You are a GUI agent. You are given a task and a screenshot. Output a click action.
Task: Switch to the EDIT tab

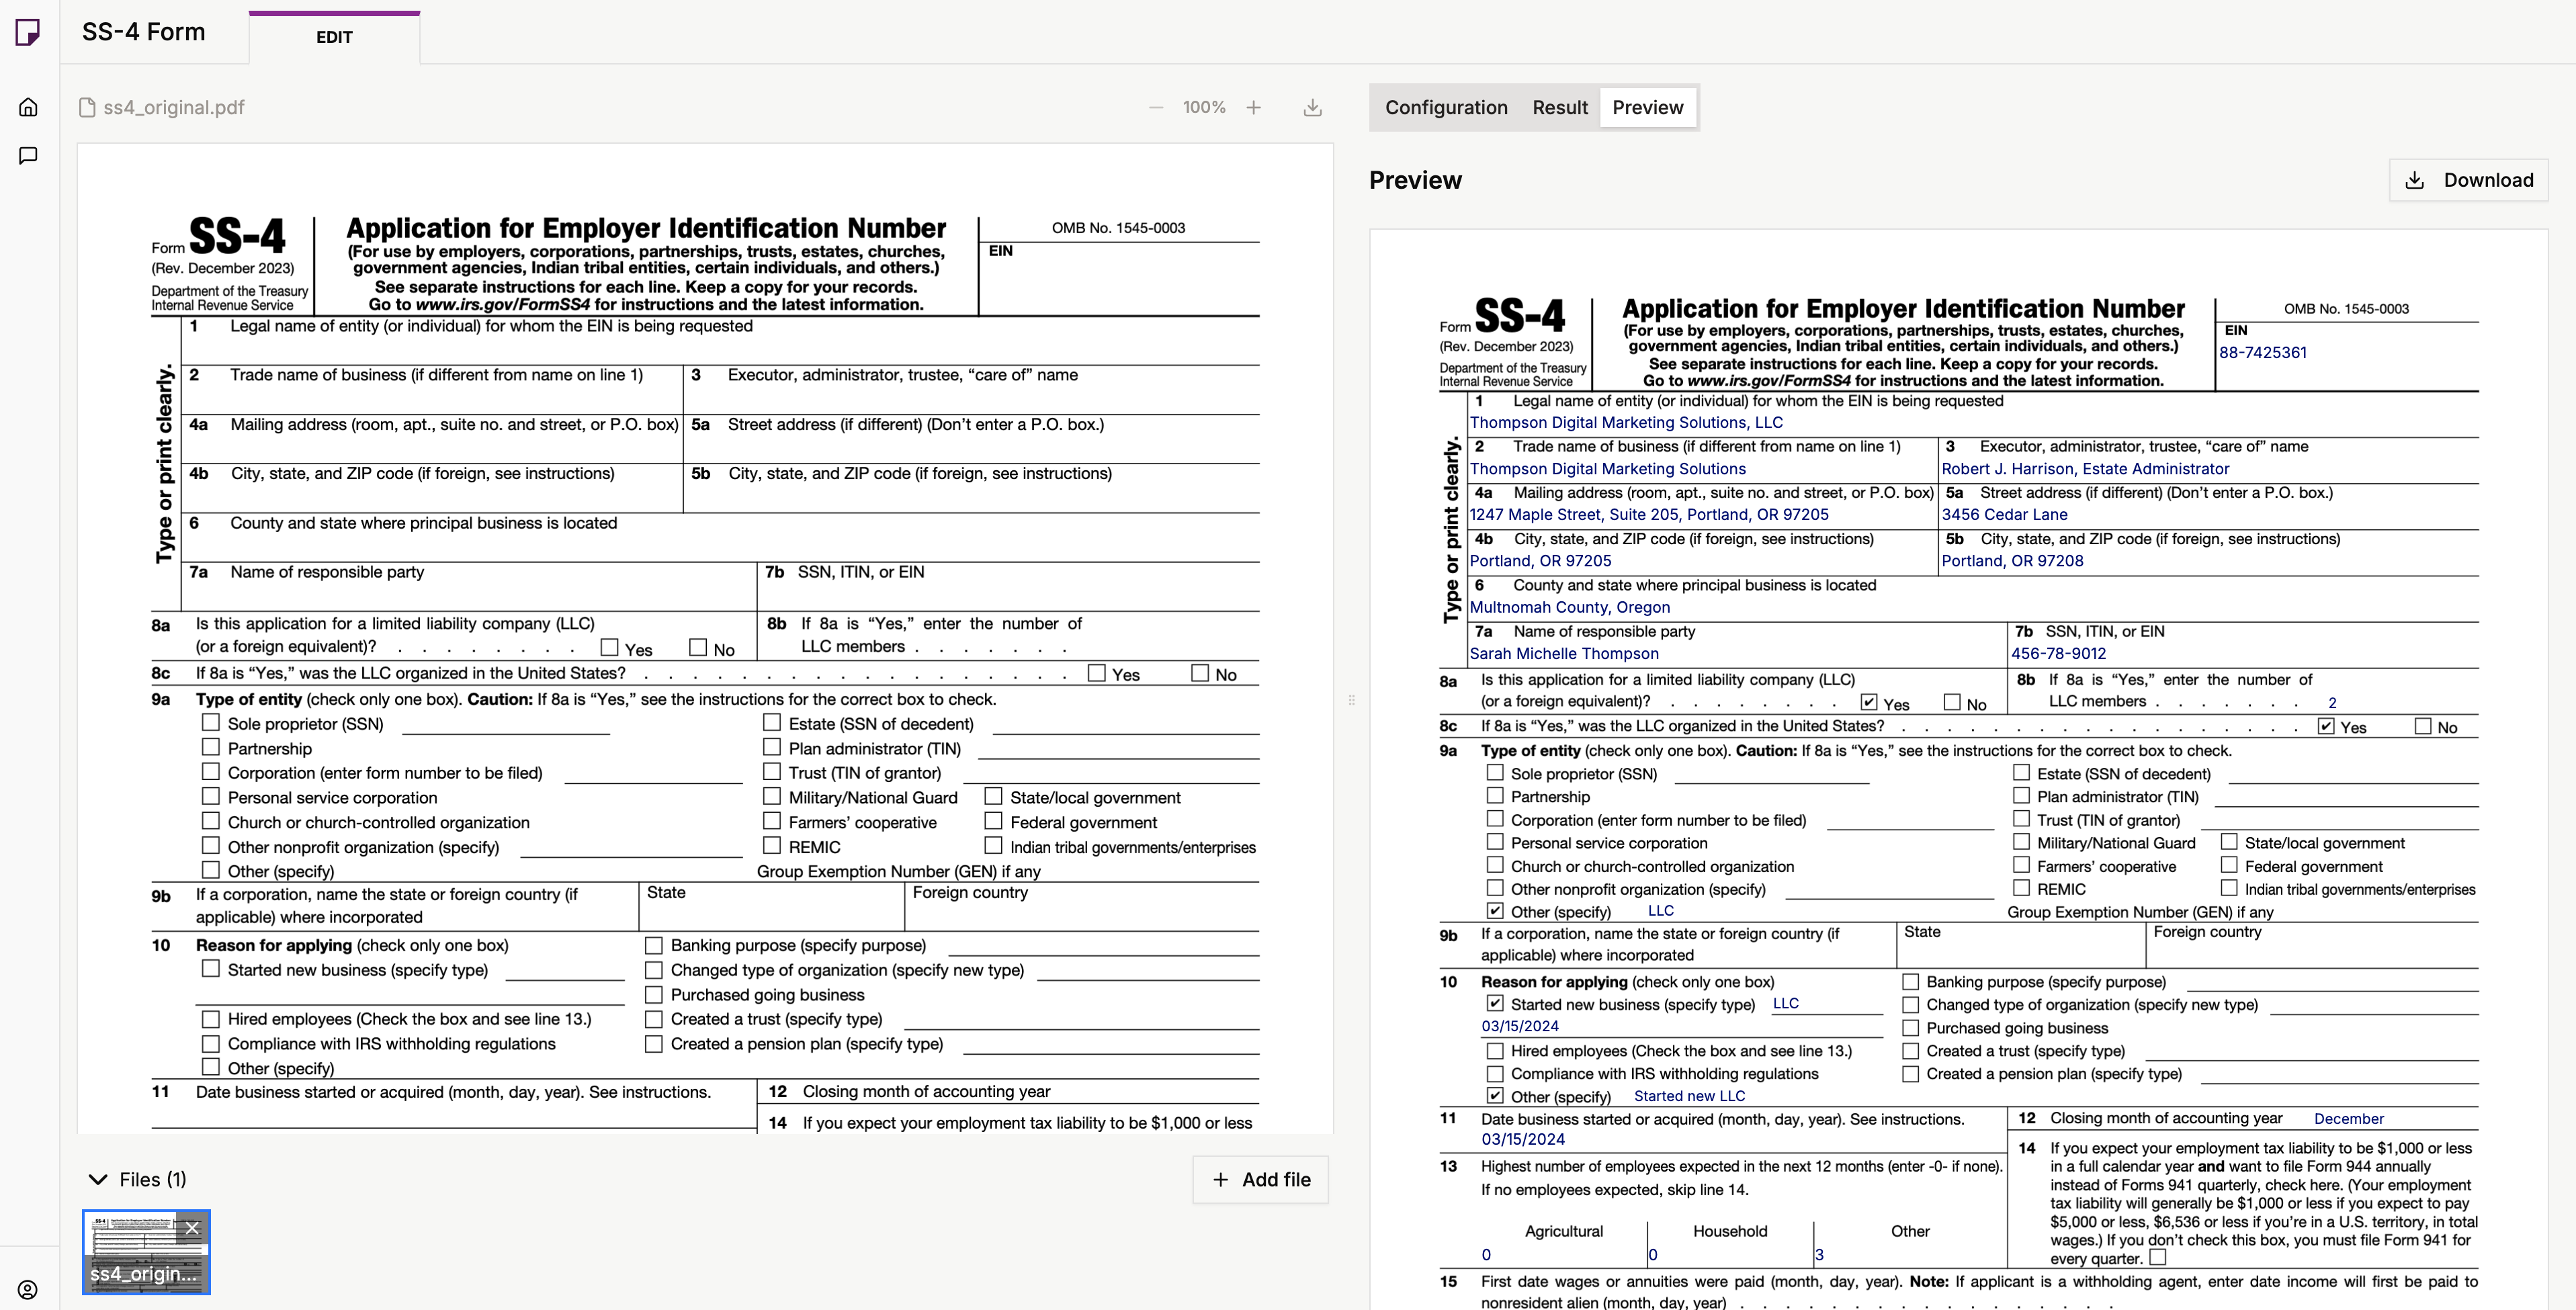(x=334, y=38)
